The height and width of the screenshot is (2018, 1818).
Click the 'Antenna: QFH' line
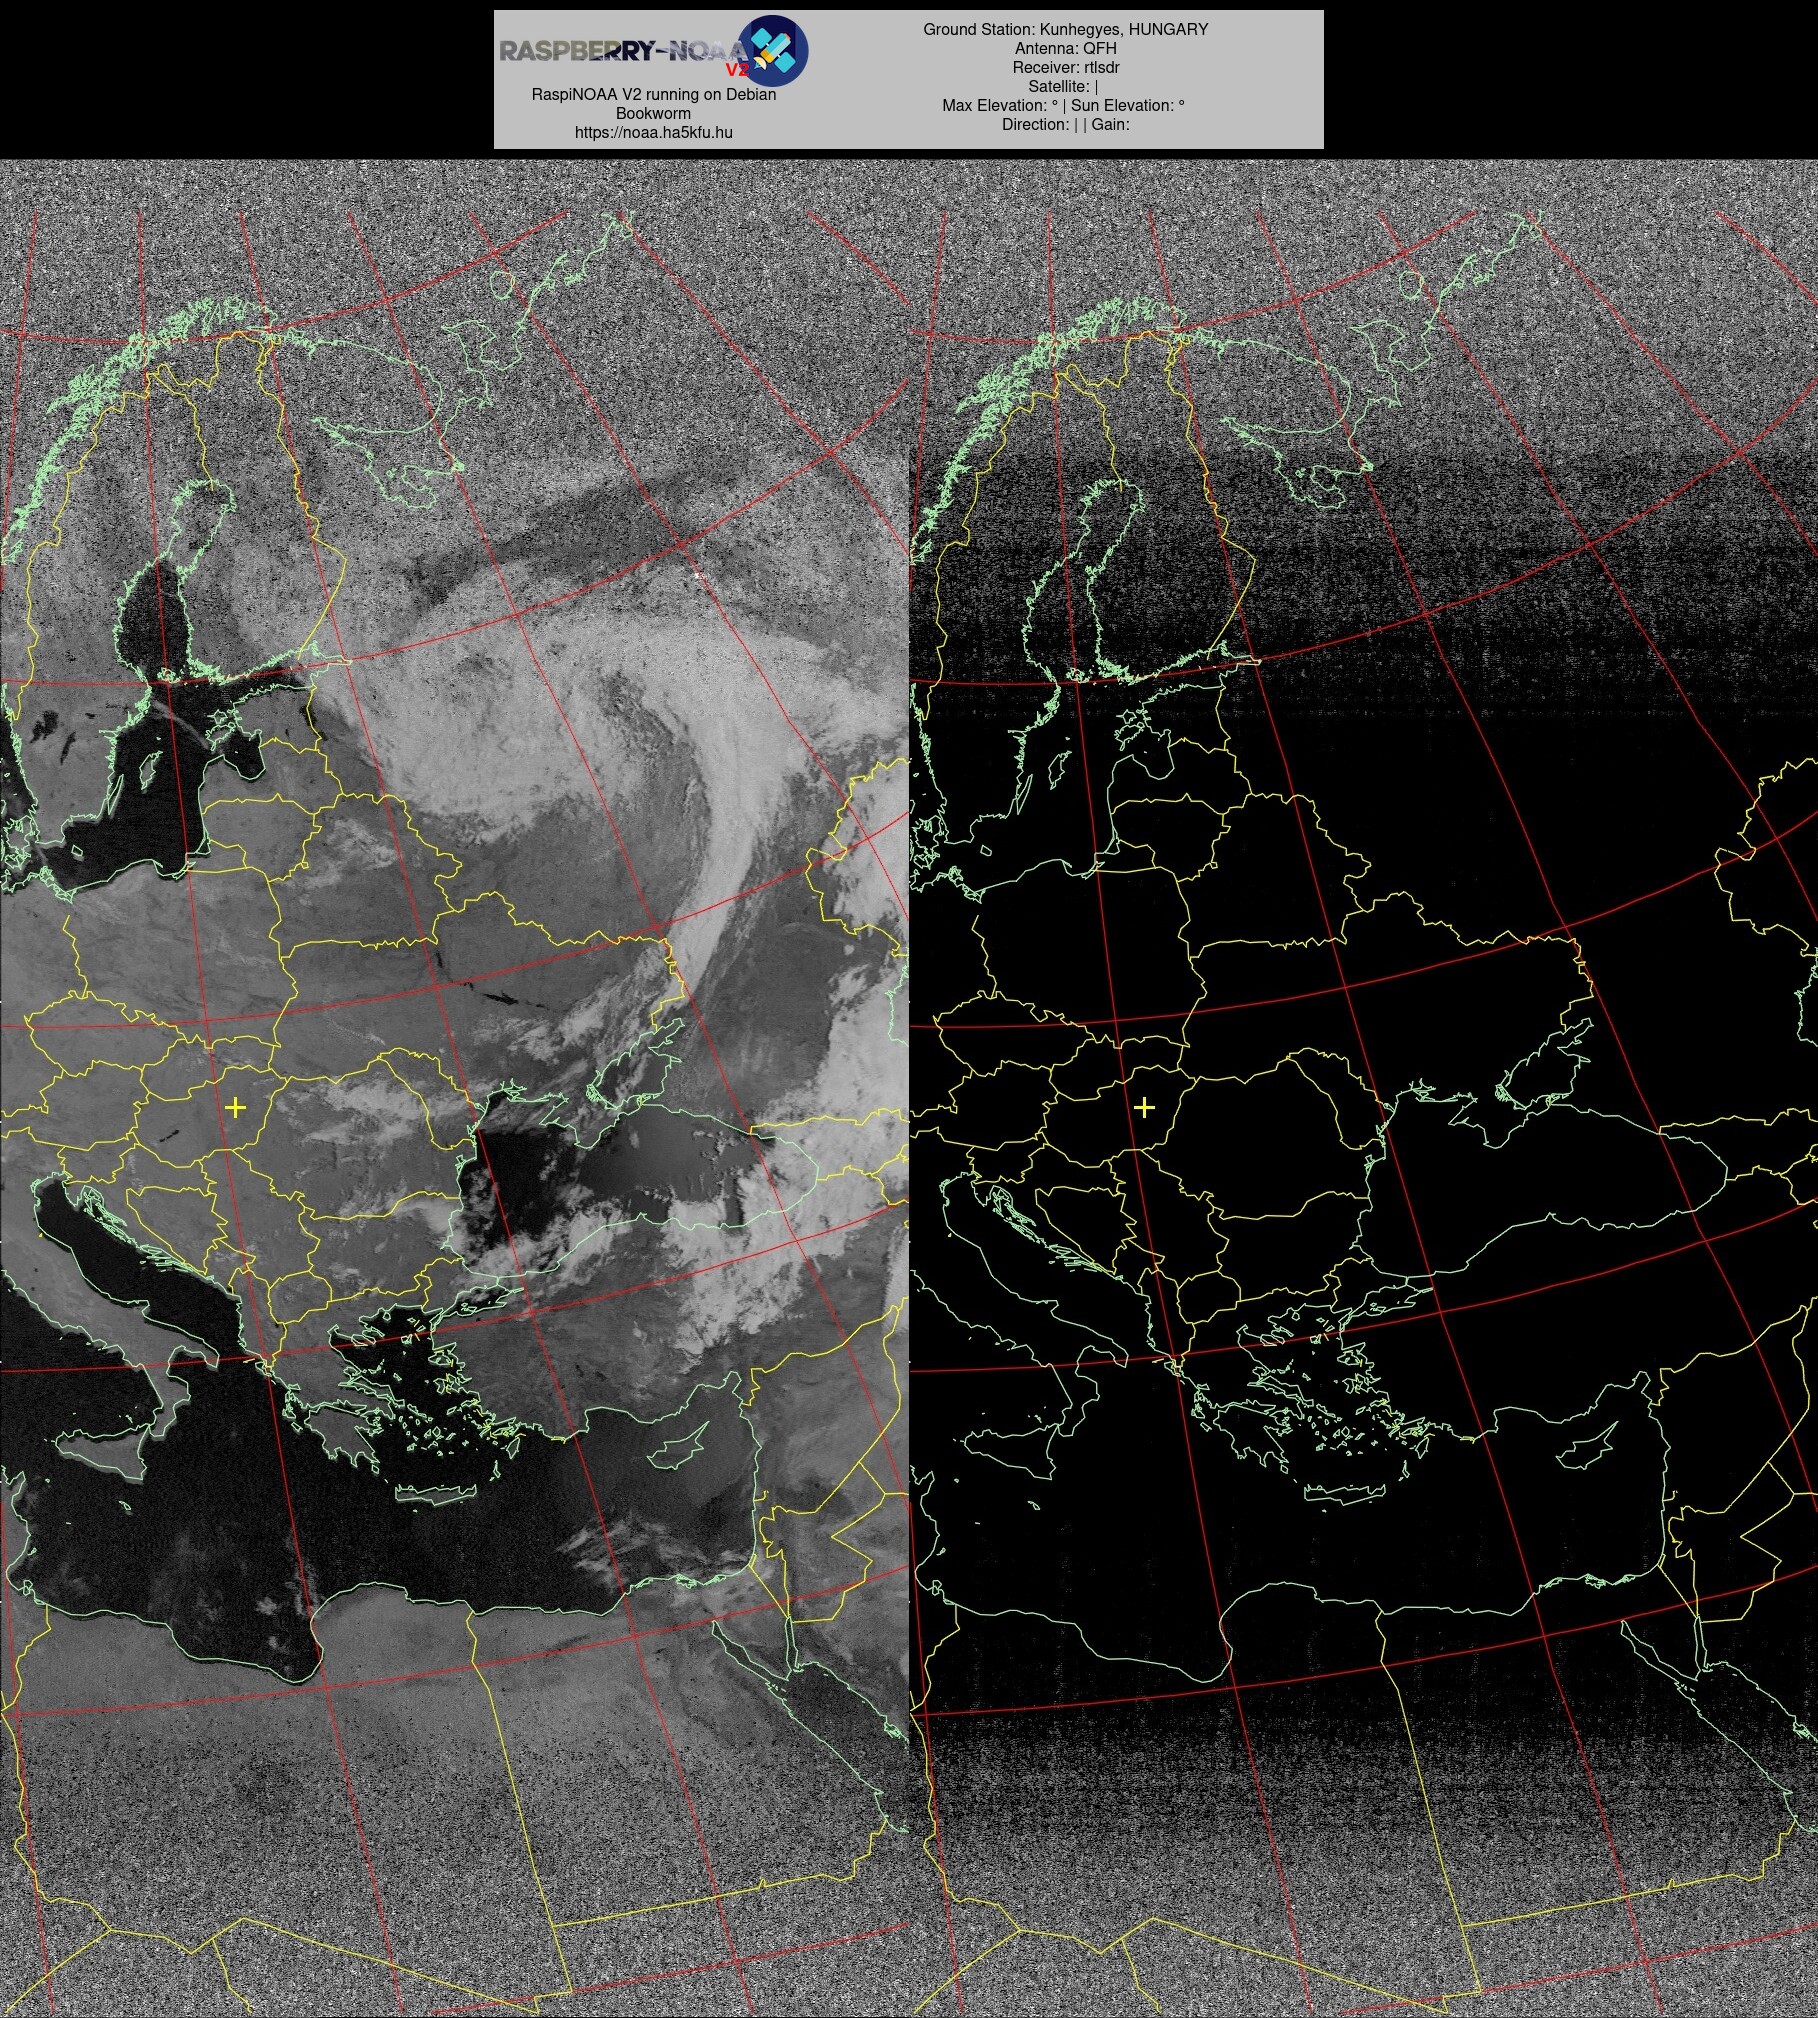point(1065,48)
